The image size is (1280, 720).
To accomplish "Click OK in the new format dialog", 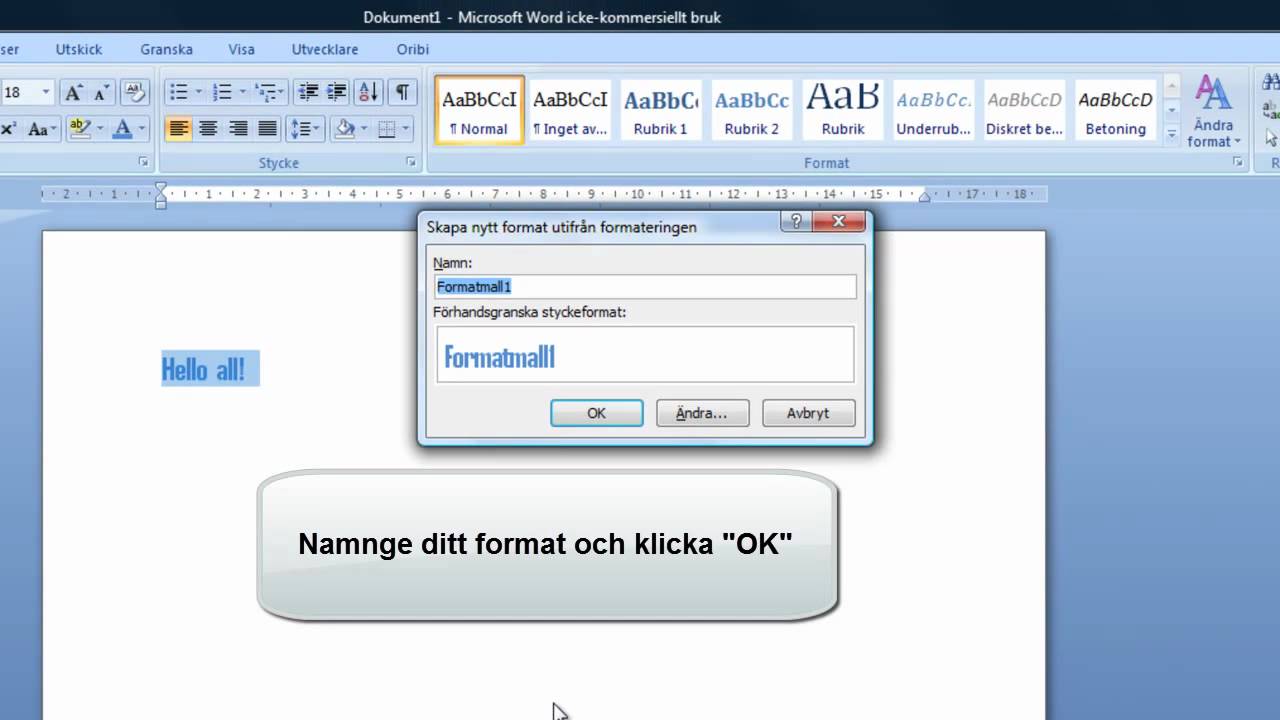I will click(597, 413).
